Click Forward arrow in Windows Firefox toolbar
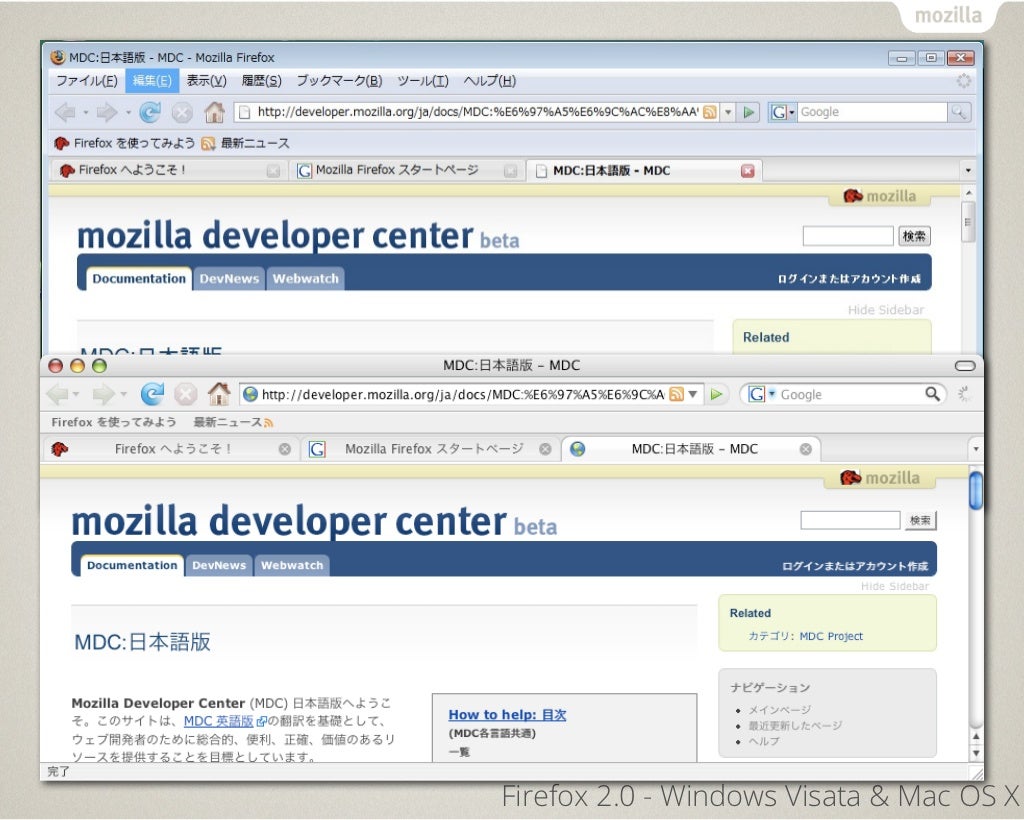The width and height of the screenshot is (1024, 820). (x=106, y=112)
